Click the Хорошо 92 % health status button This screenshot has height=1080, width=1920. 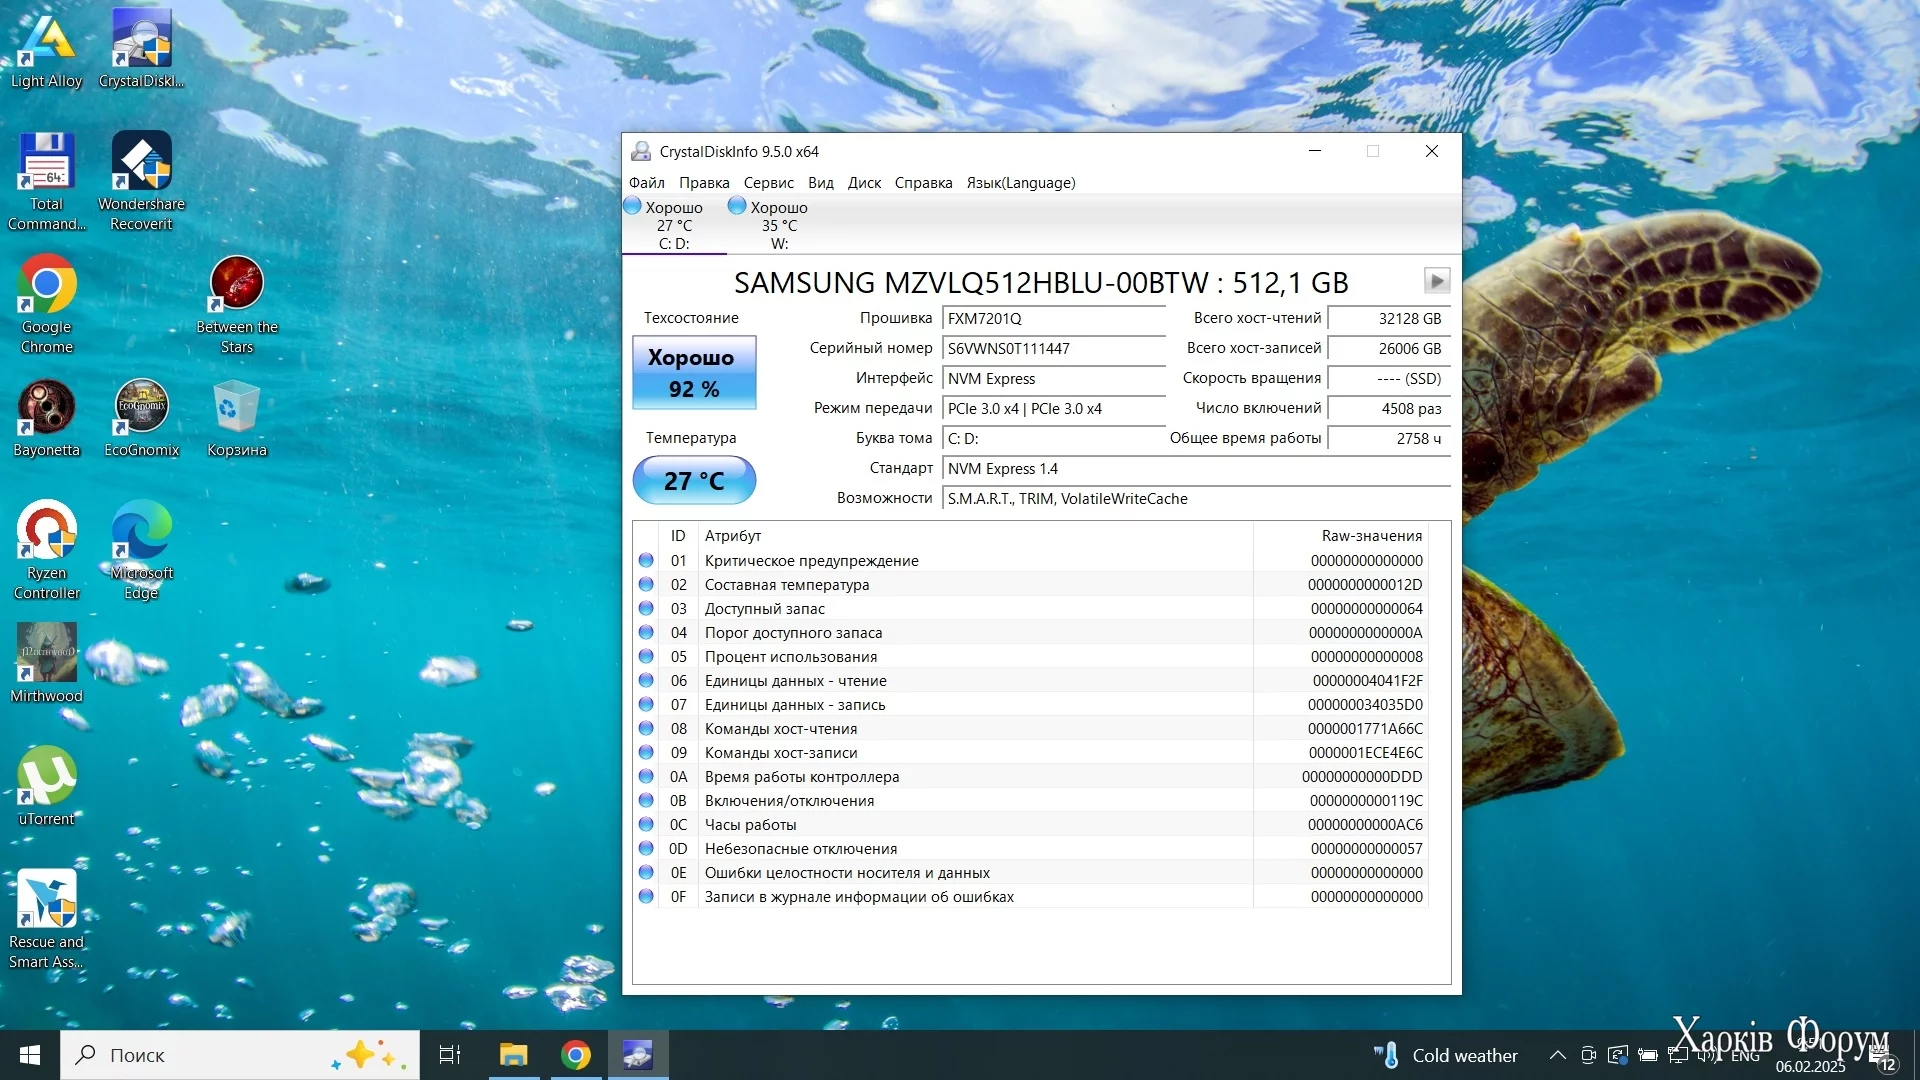coord(694,373)
